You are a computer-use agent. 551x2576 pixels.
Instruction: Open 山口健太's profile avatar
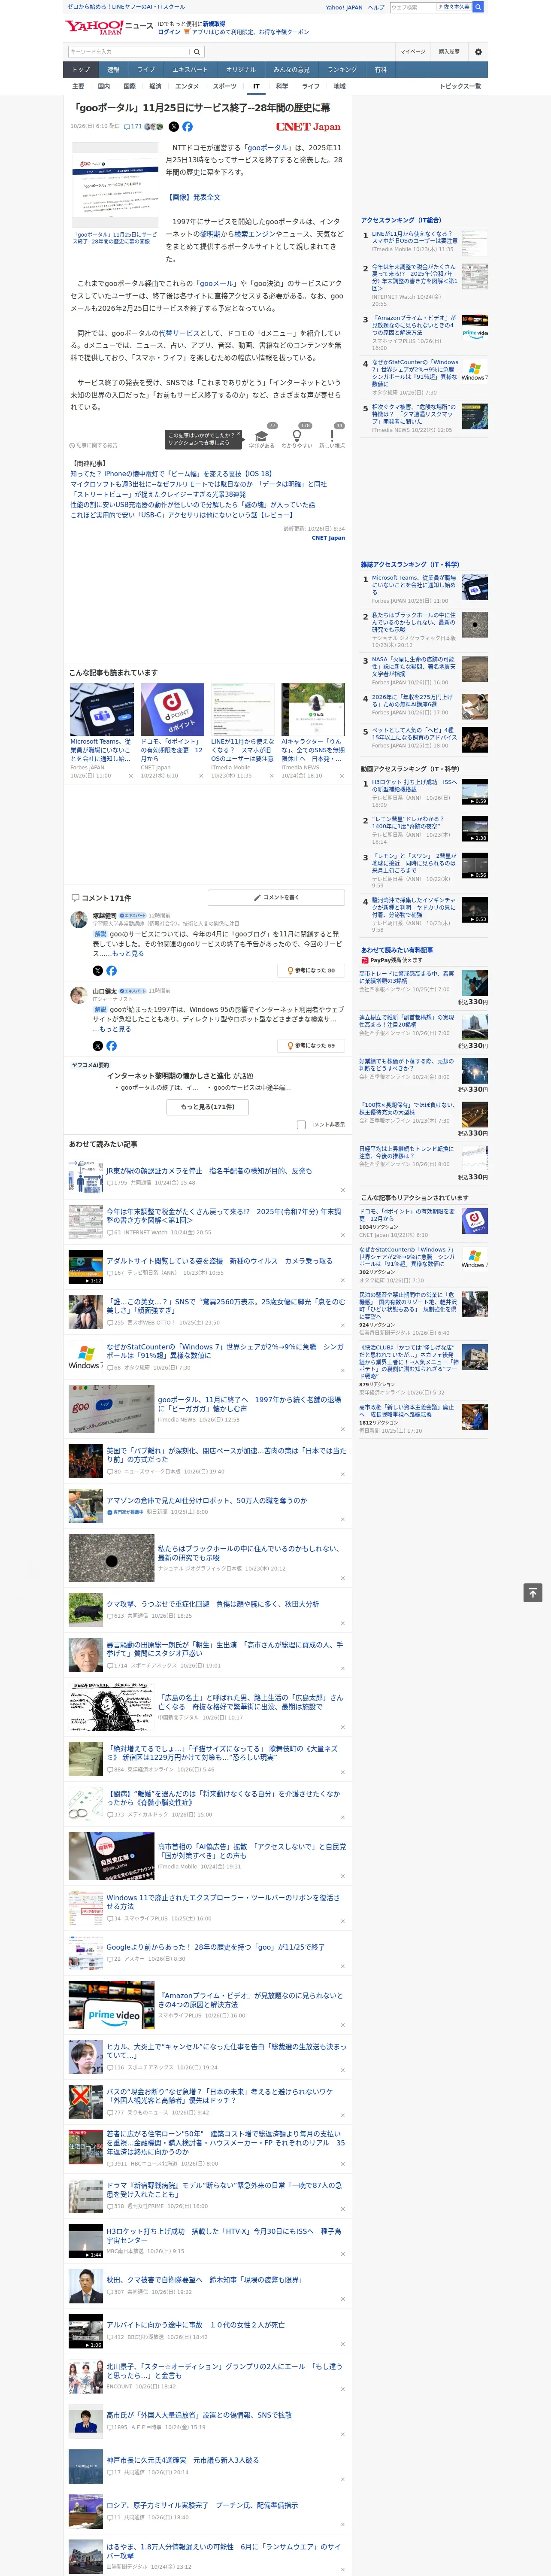tap(78, 995)
